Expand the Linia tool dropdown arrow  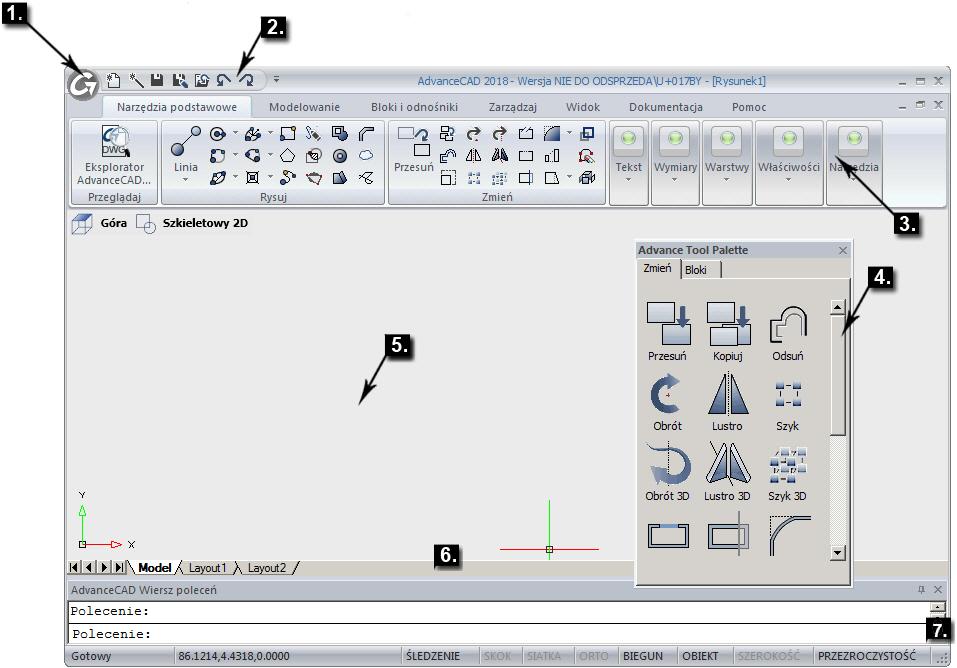[186, 180]
